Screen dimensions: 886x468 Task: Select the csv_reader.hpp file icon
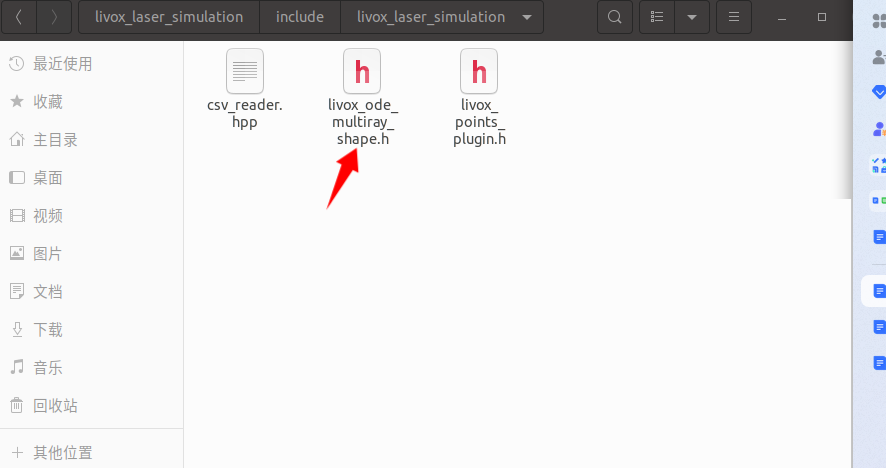pyautogui.click(x=245, y=71)
